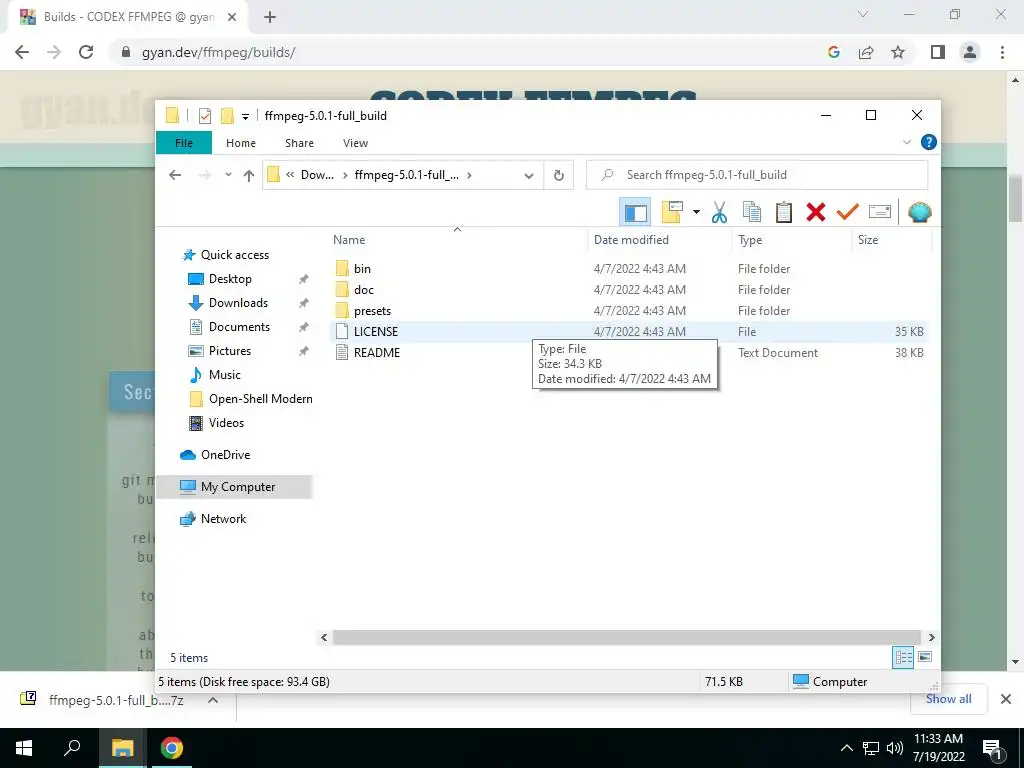1024x768 pixels.
Task: Click the horizontal scrollbar in file list
Action: click(626, 637)
